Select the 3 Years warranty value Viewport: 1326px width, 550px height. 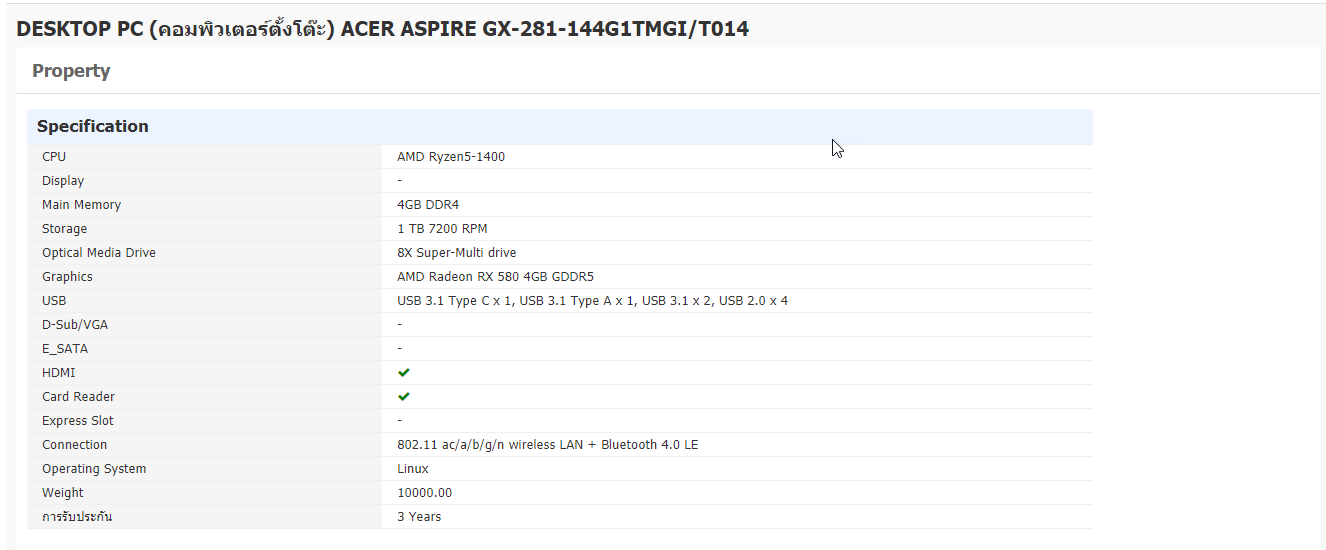tap(419, 517)
